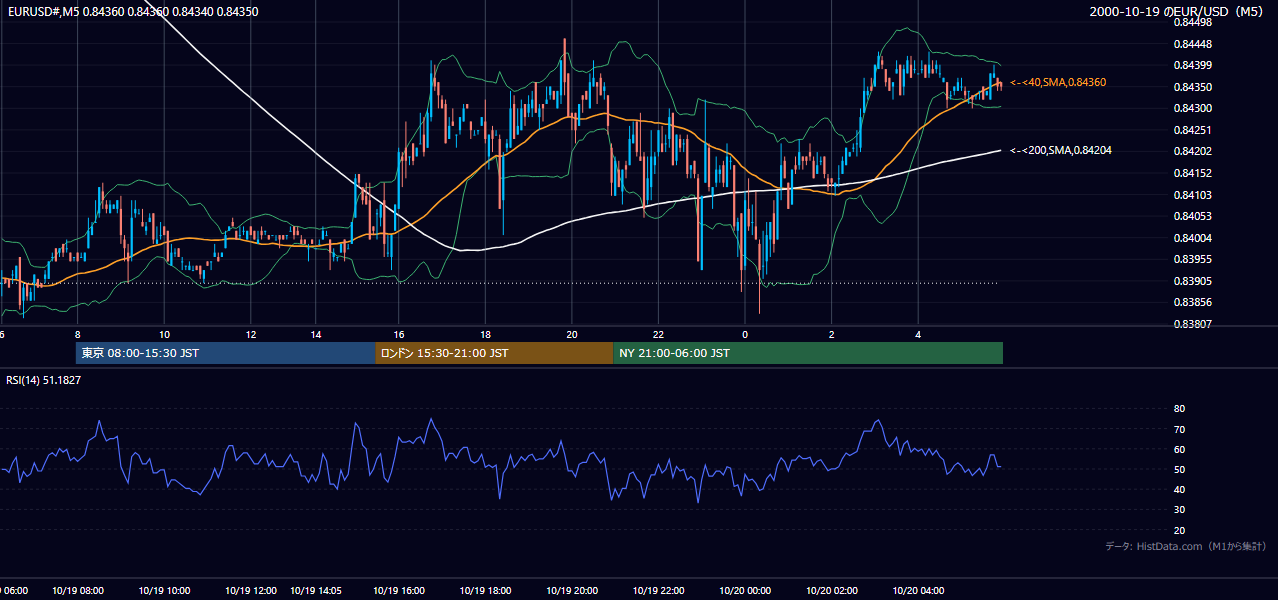Click RSI scale level 30
This screenshot has height=600, width=1278.
[1179, 510]
